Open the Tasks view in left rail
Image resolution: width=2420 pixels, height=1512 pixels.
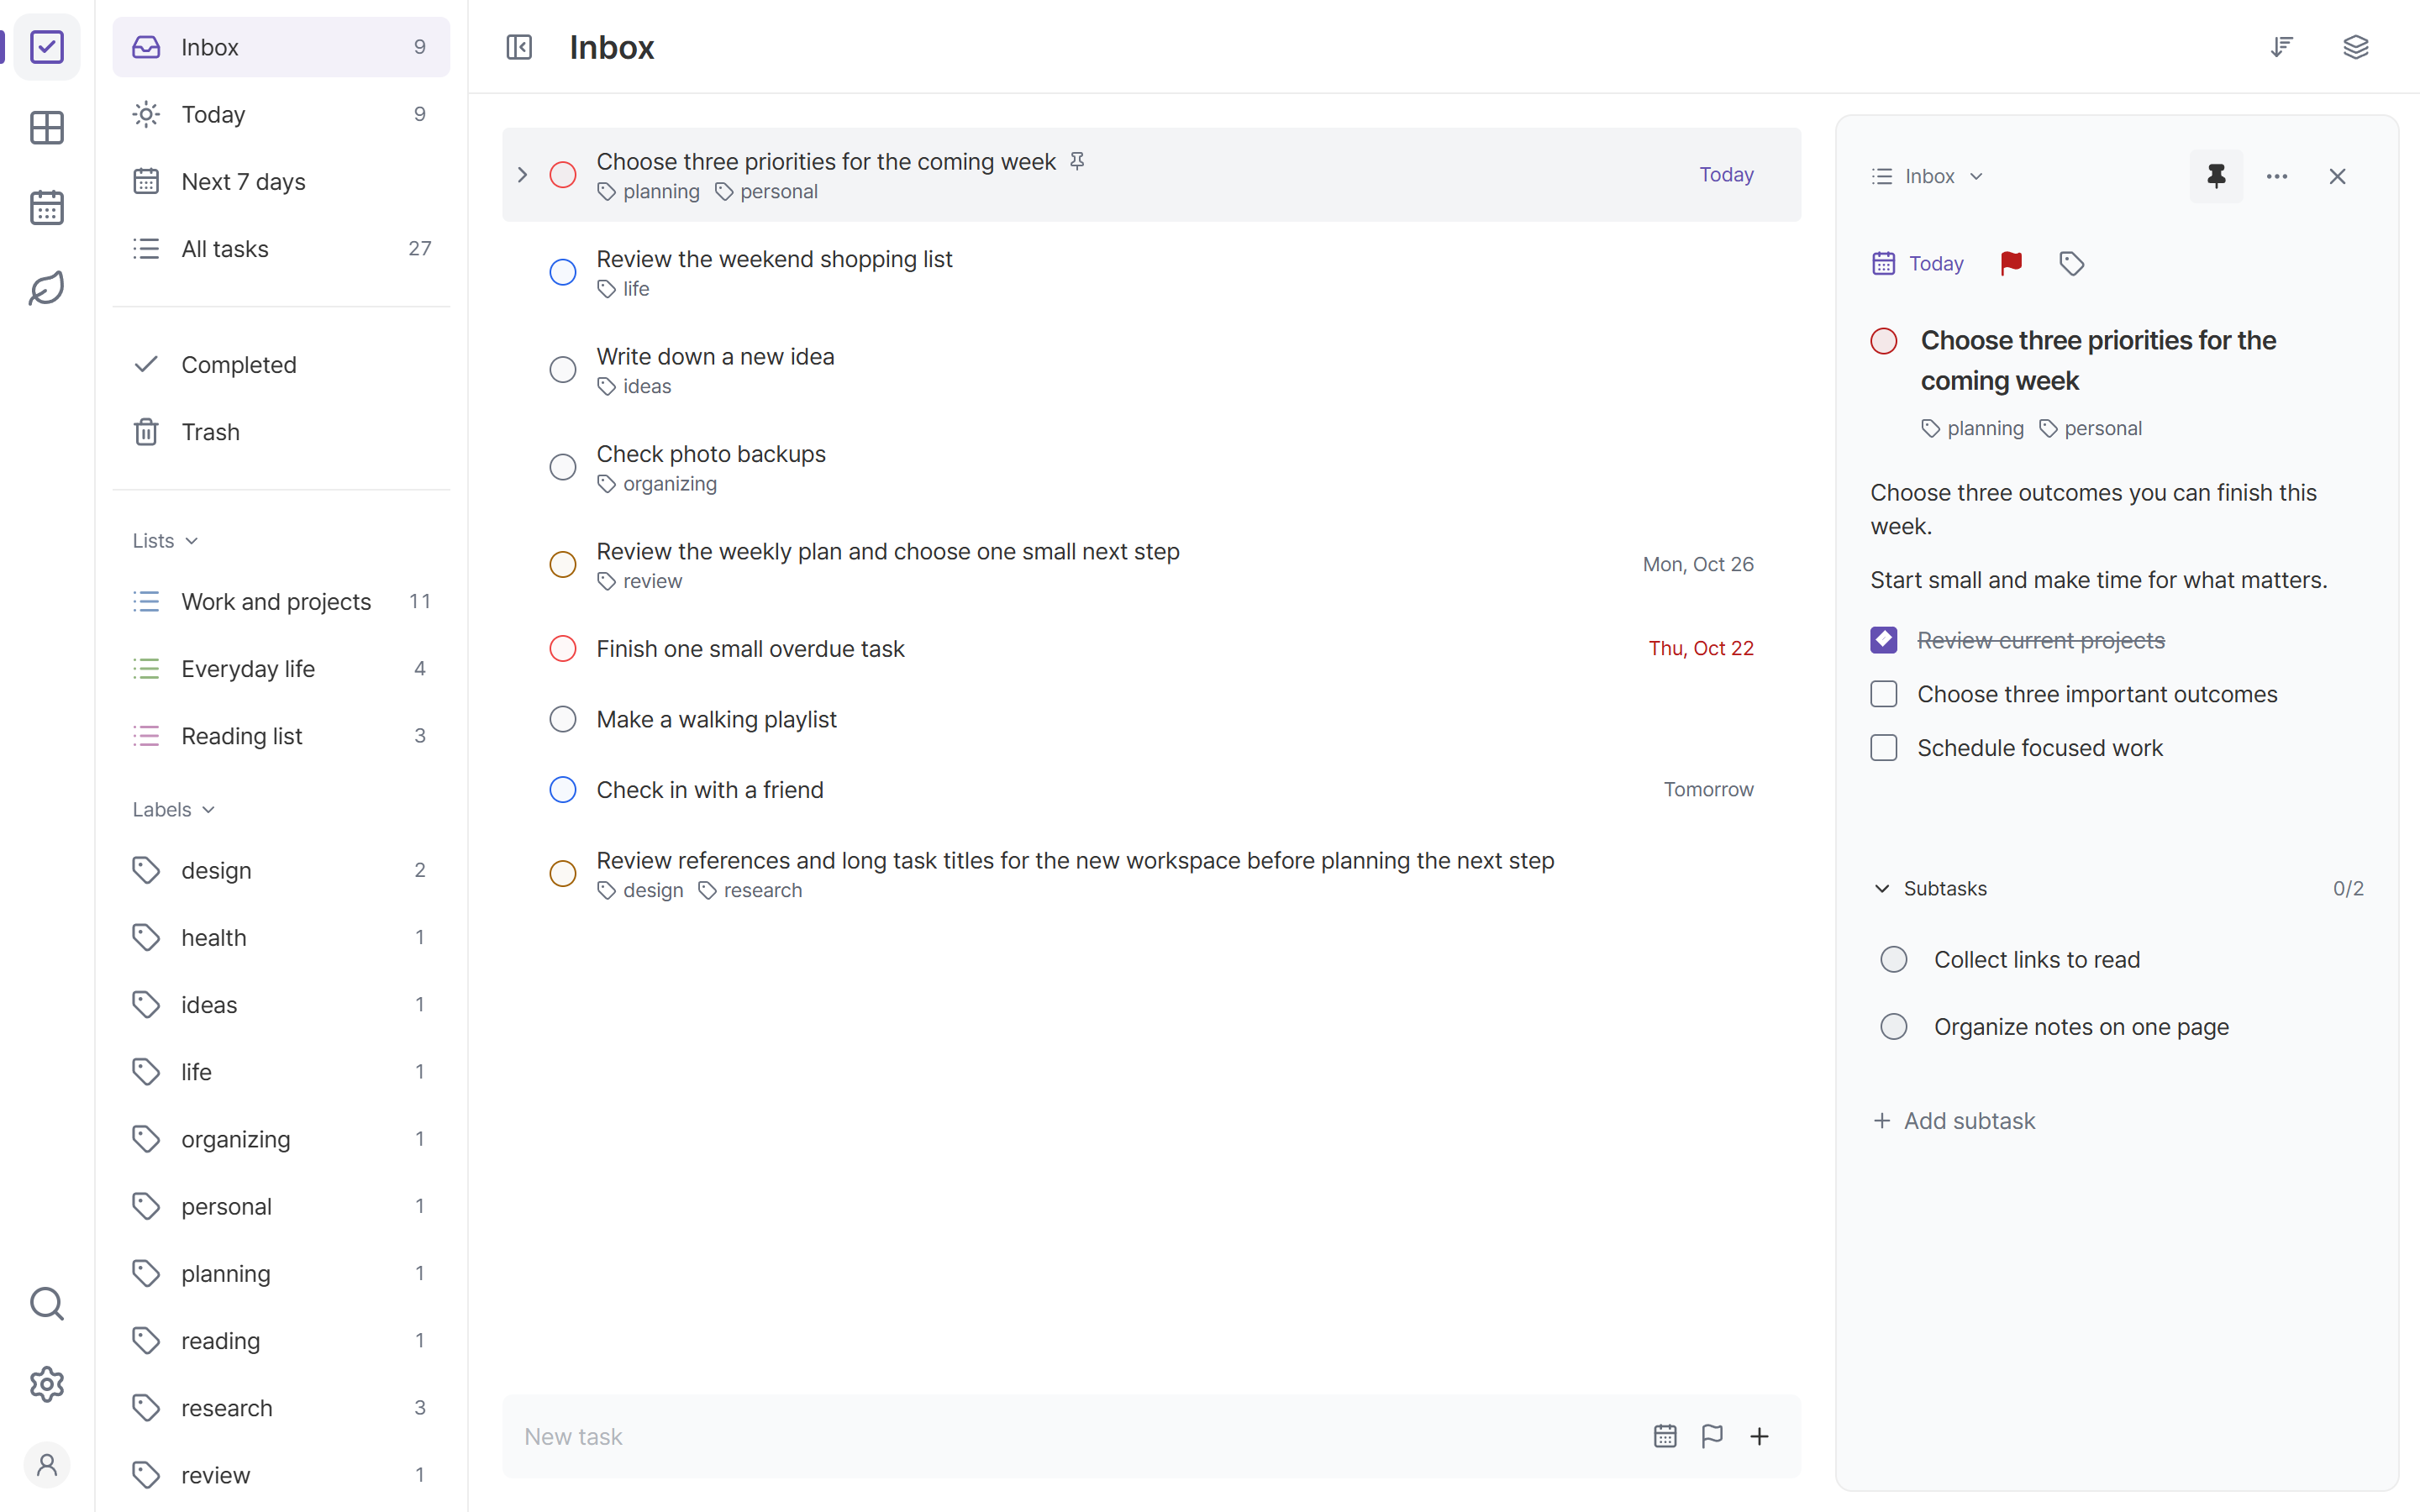47,47
